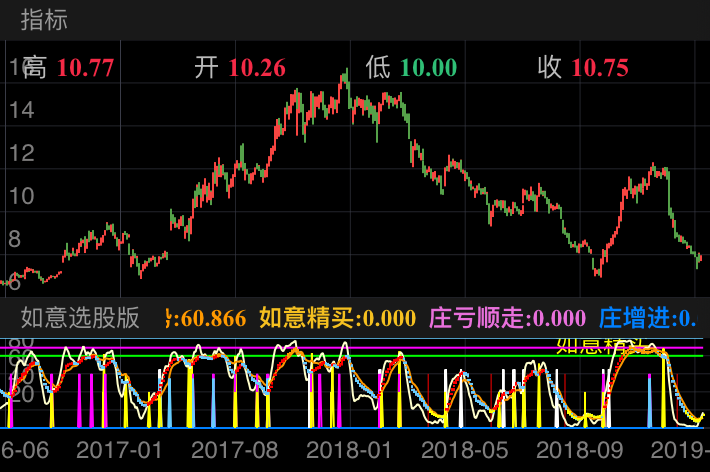Viewport: 710px width, 472px height.
Task: Click the green horizontal line in indicator panel
Action: click(x=351, y=356)
